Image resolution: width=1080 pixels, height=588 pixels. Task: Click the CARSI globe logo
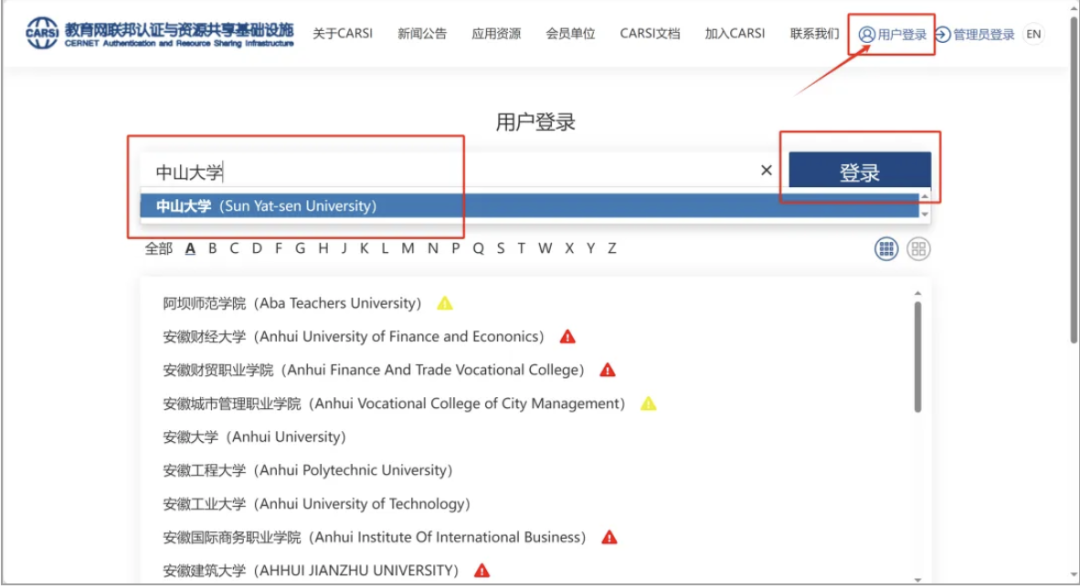[x=41, y=33]
